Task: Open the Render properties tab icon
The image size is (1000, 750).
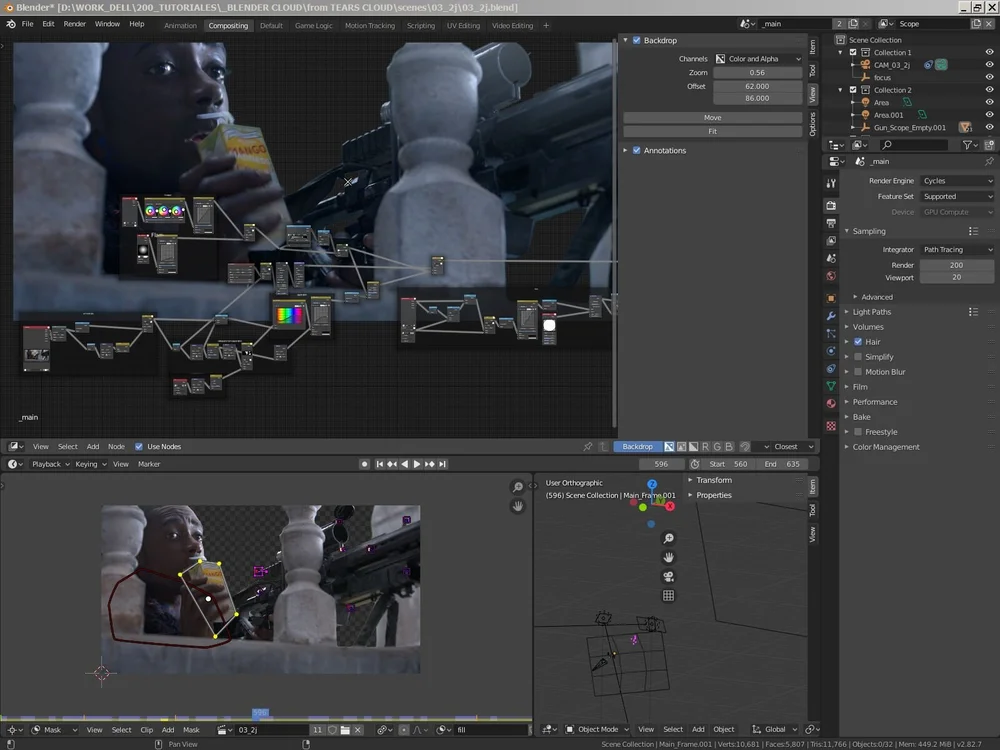Action: pyautogui.click(x=830, y=205)
